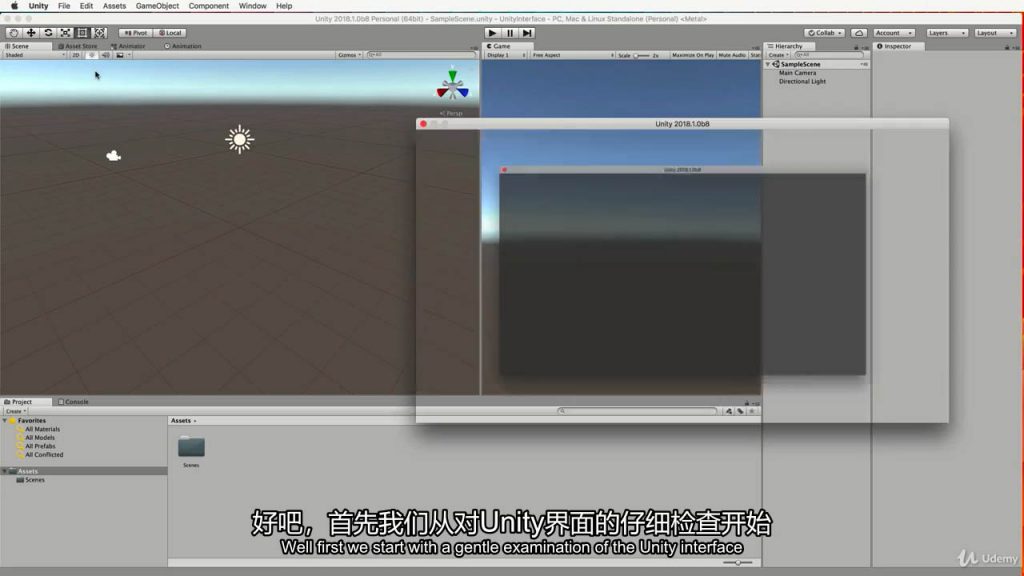This screenshot has height=576, width=1024.
Task: Select the Move tool
Action: tap(31, 33)
